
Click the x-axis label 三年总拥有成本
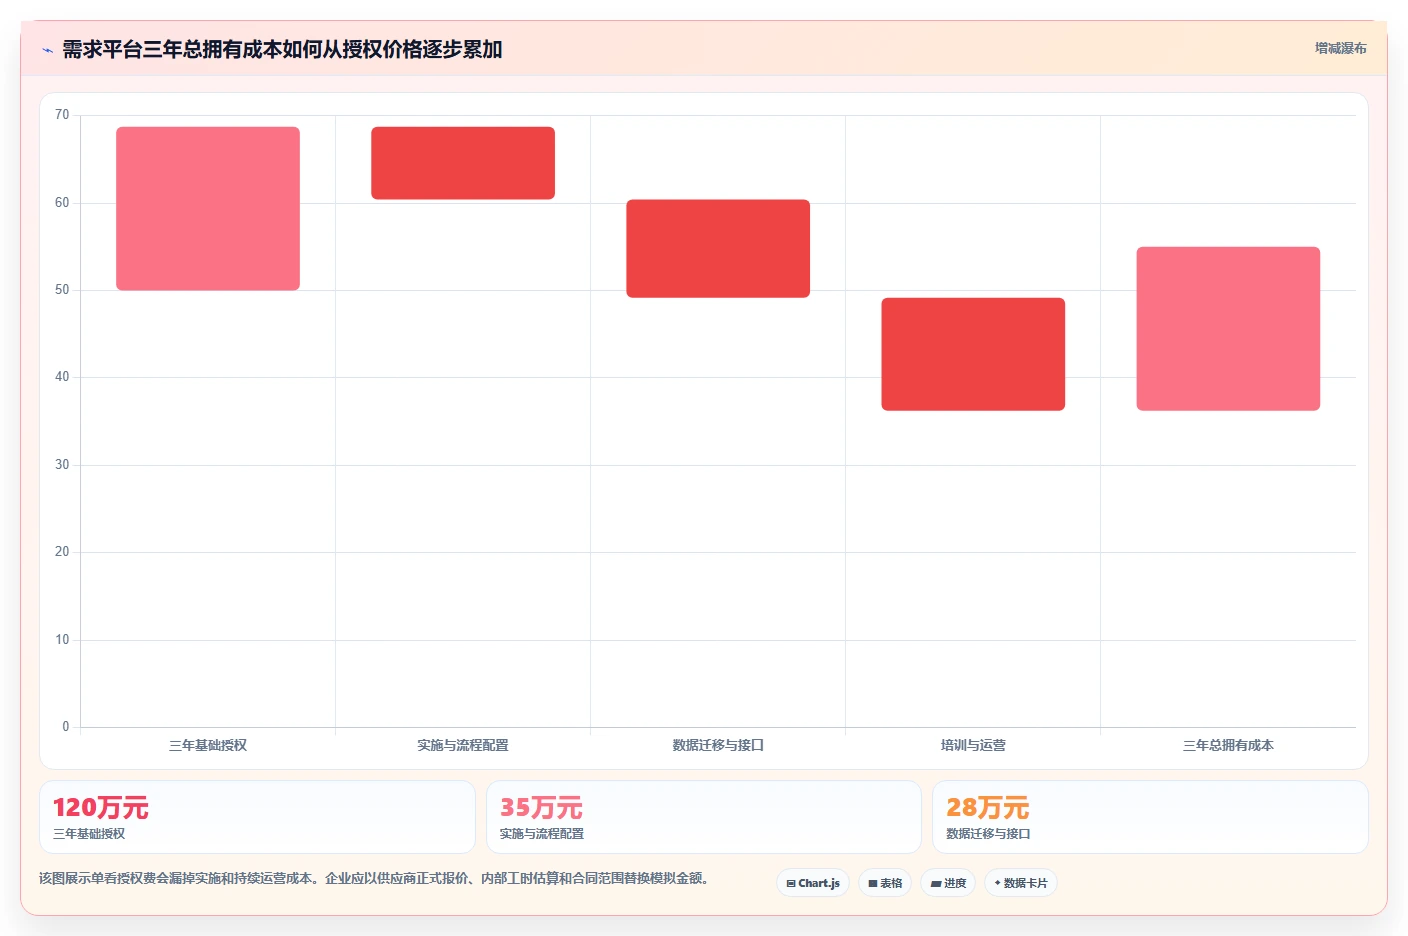[x=1228, y=745]
